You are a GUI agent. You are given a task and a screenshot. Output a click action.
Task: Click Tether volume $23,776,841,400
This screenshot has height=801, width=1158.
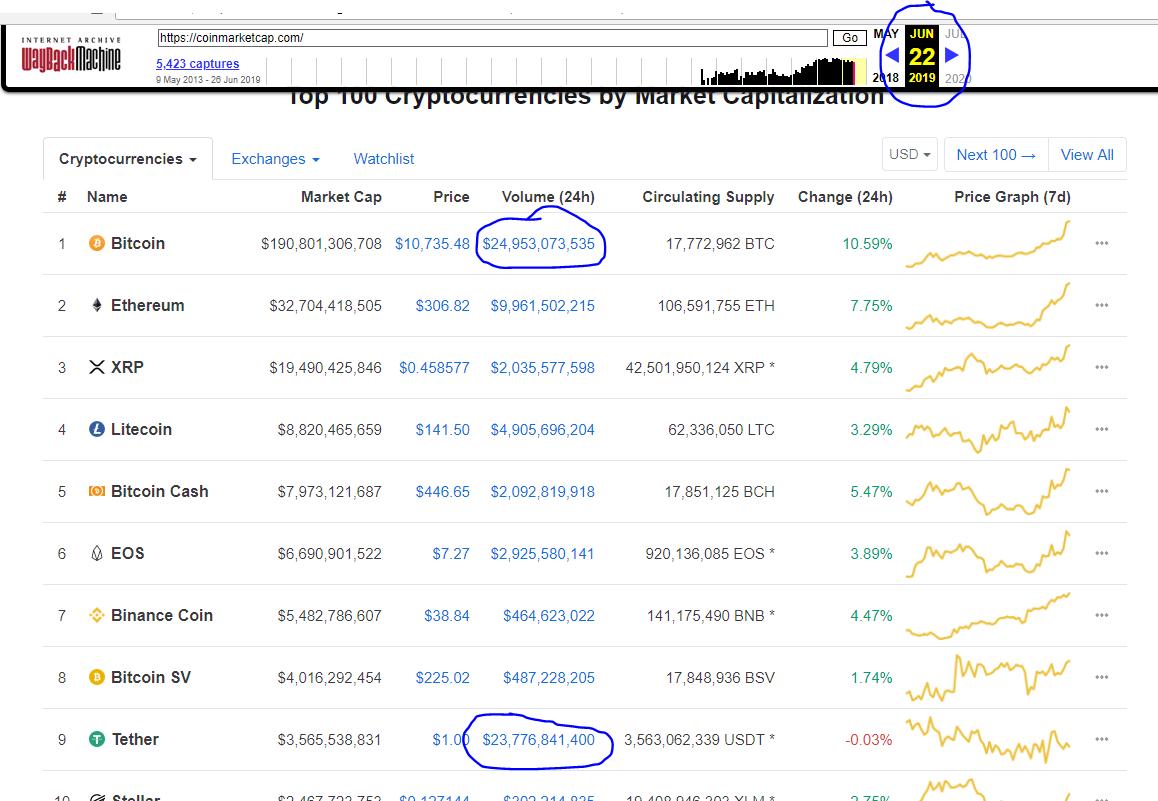tap(538, 740)
